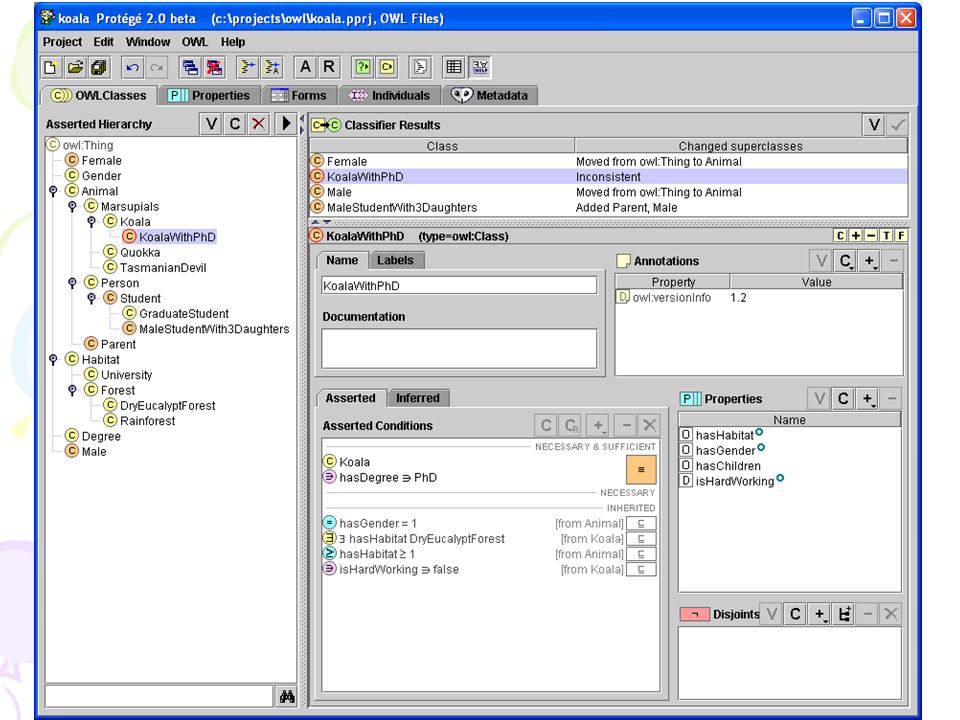Open the Window menu
960x720 pixels.
[x=148, y=42]
